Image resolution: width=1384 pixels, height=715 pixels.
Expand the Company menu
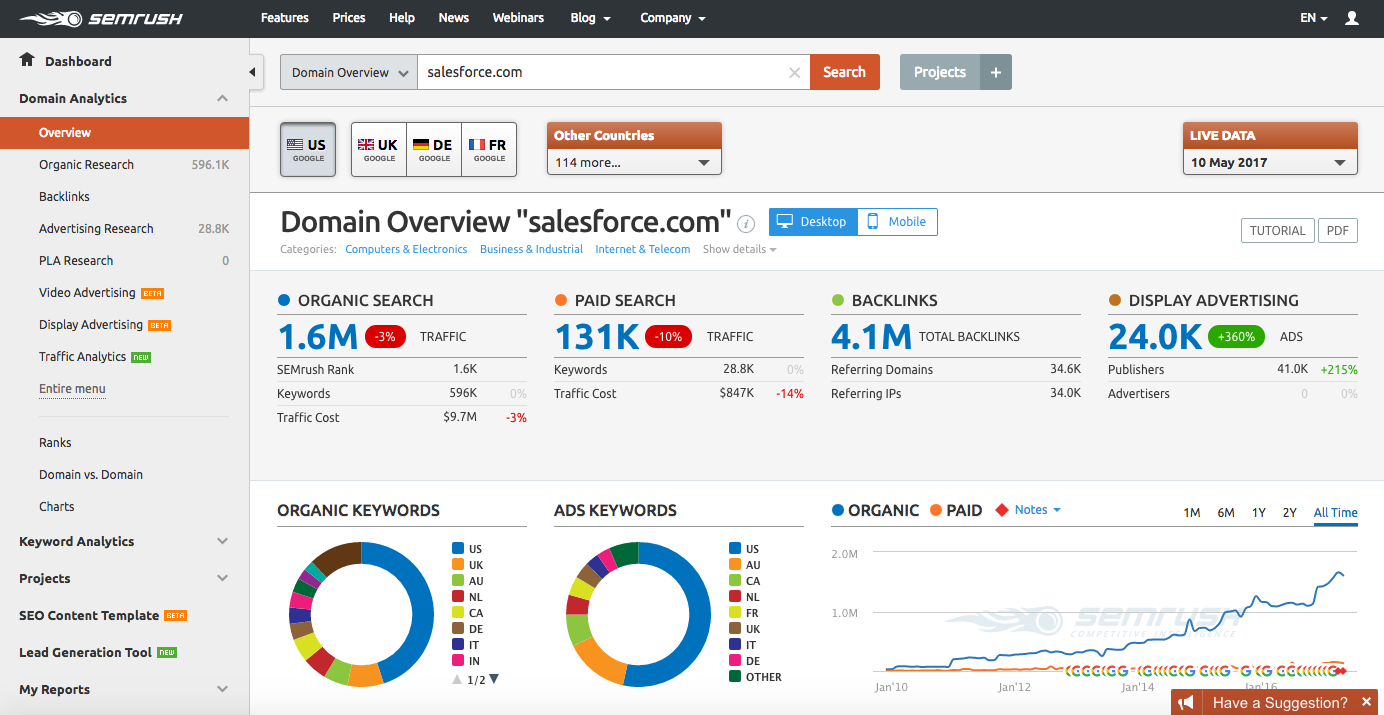click(673, 18)
